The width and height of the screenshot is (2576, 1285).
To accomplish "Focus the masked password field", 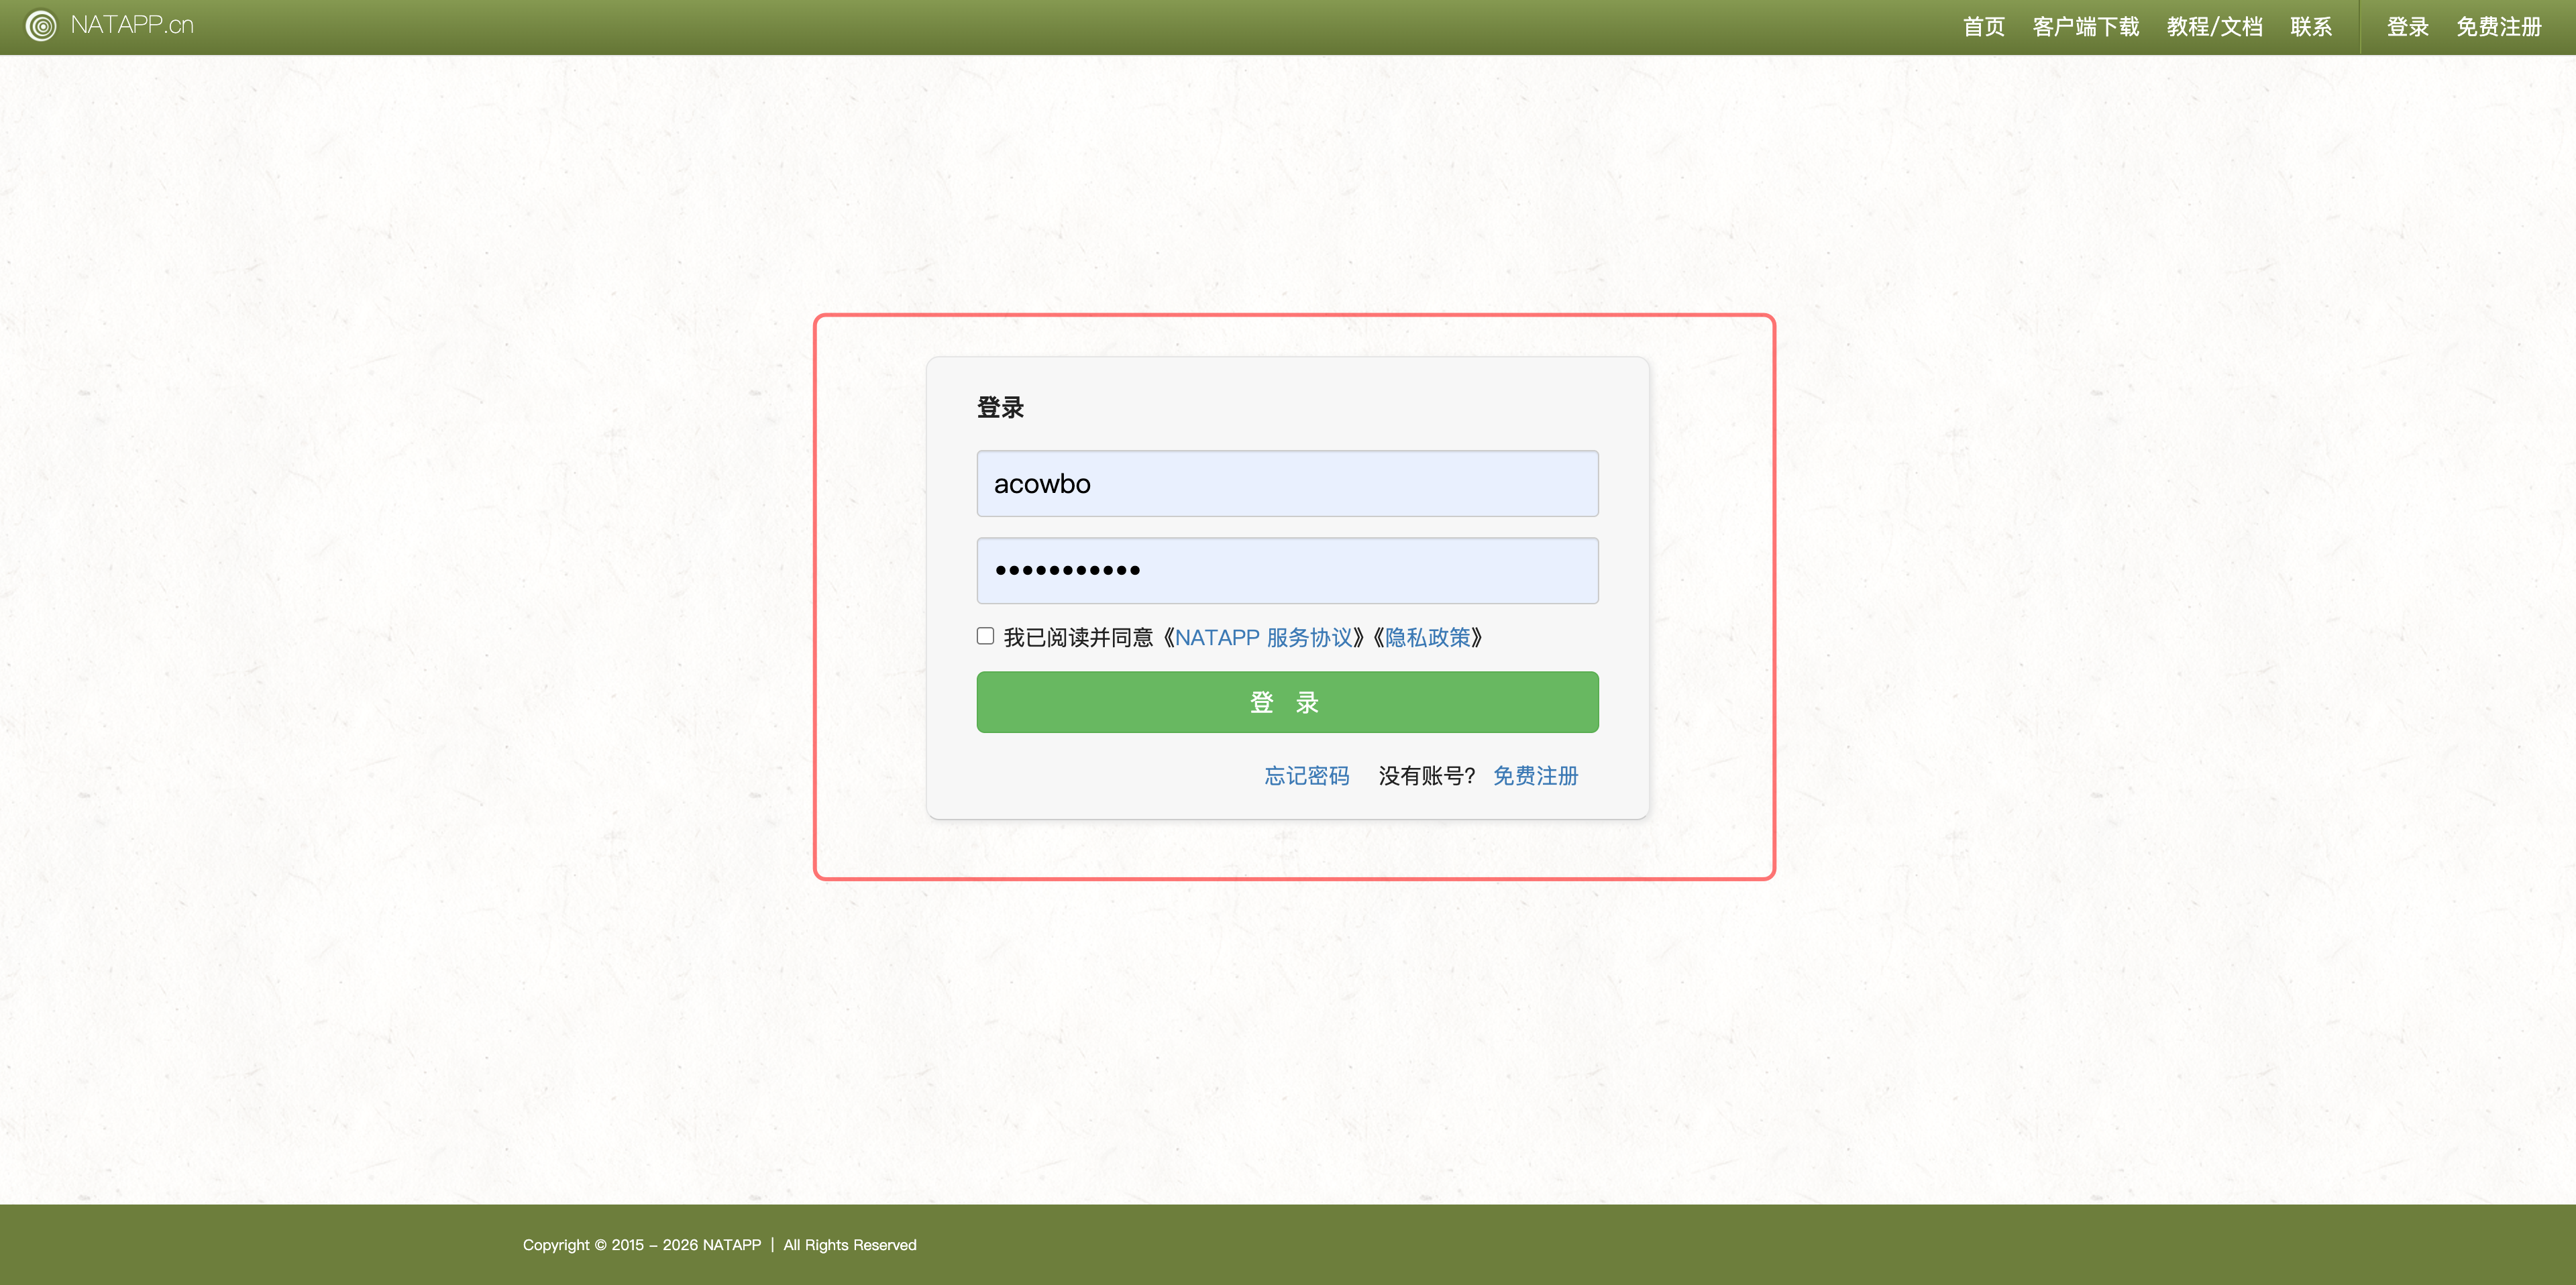I will point(1287,571).
